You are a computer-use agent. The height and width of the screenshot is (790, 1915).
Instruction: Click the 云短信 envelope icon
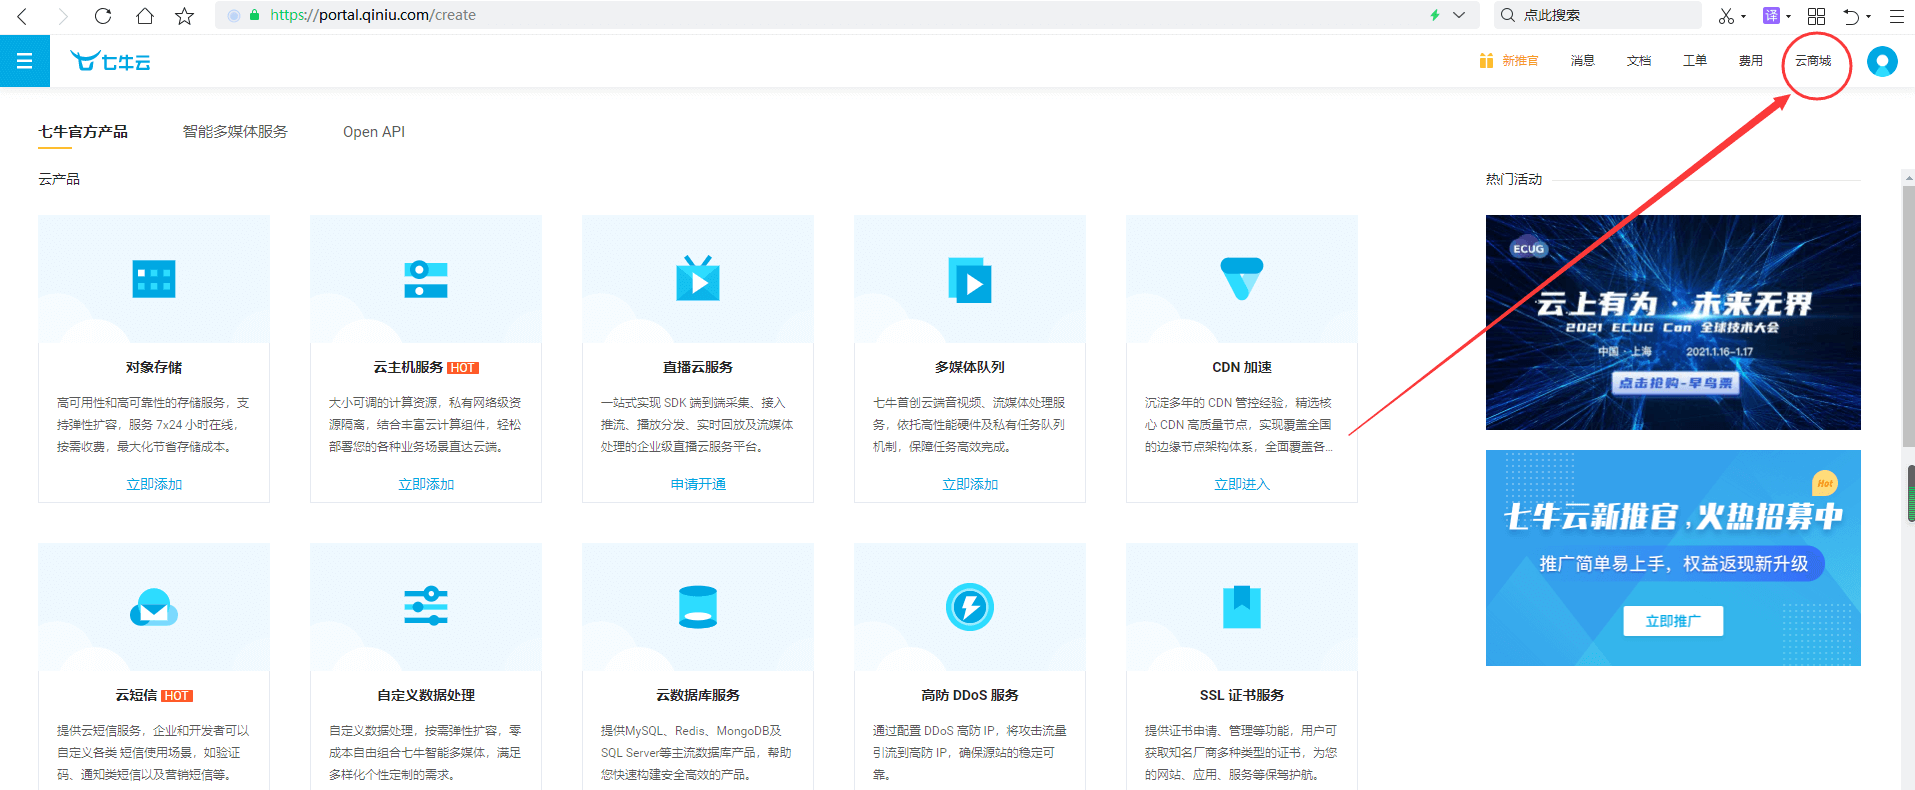(x=154, y=607)
